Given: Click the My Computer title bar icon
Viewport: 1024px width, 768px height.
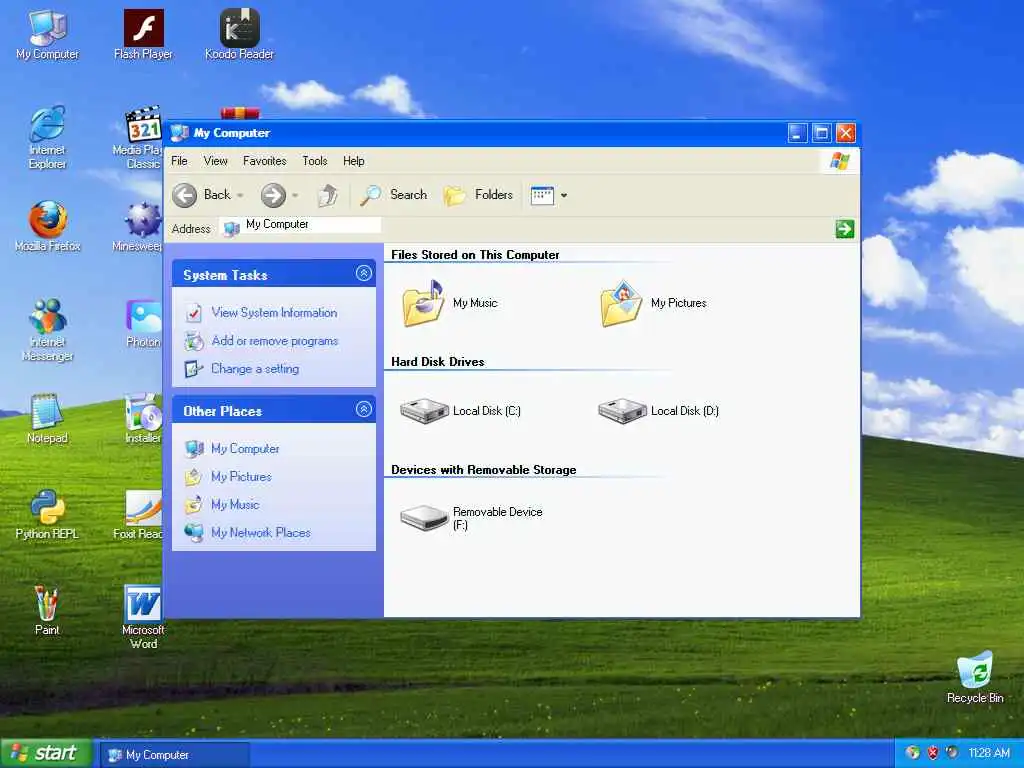Looking at the screenshot, I should click(x=180, y=133).
